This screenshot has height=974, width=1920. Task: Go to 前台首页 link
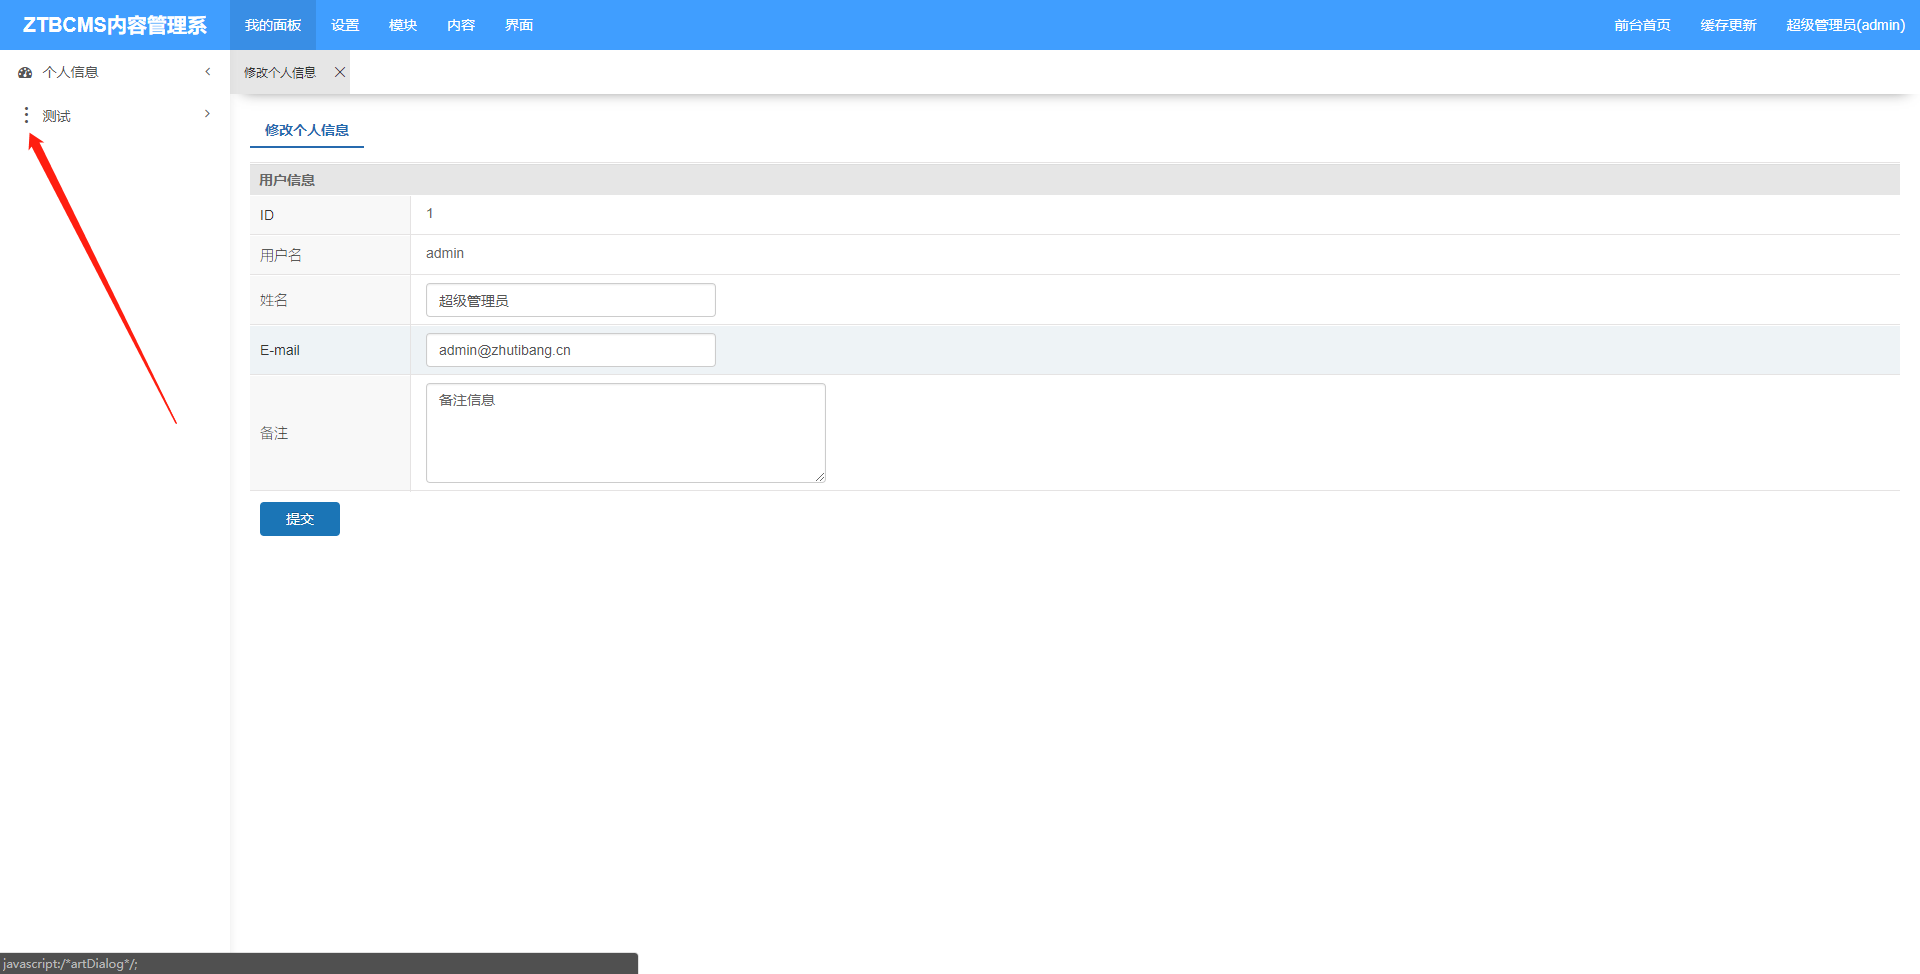pyautogui.click(x=1642, y=25)
